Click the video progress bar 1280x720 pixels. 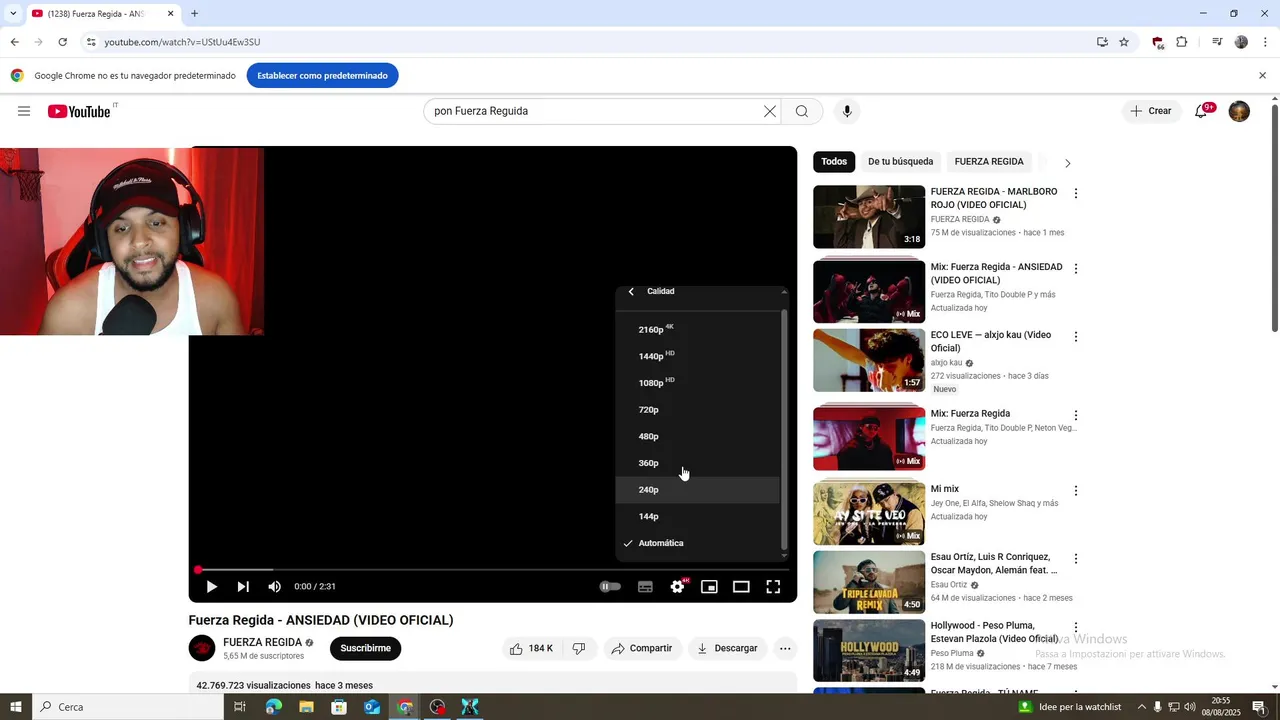(x=493, y=570)
